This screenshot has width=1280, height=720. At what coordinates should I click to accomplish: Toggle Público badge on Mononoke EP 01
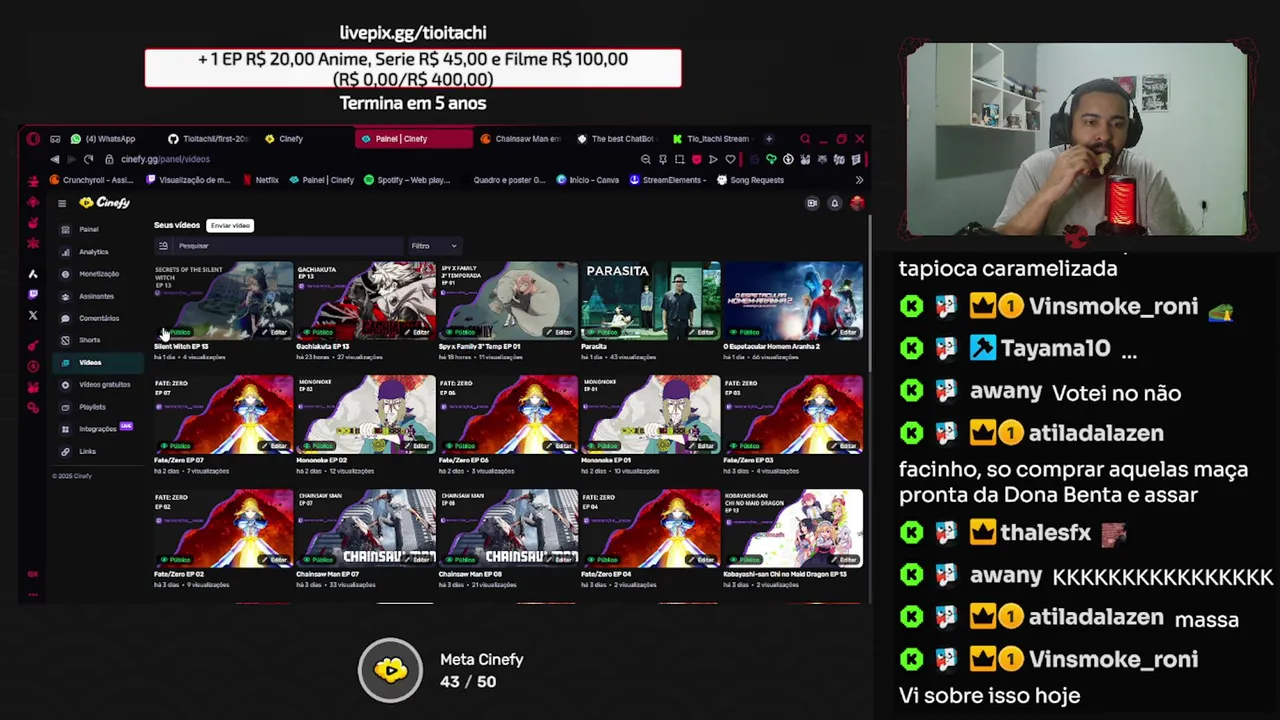pyautogui.click(x=602, y=445)
